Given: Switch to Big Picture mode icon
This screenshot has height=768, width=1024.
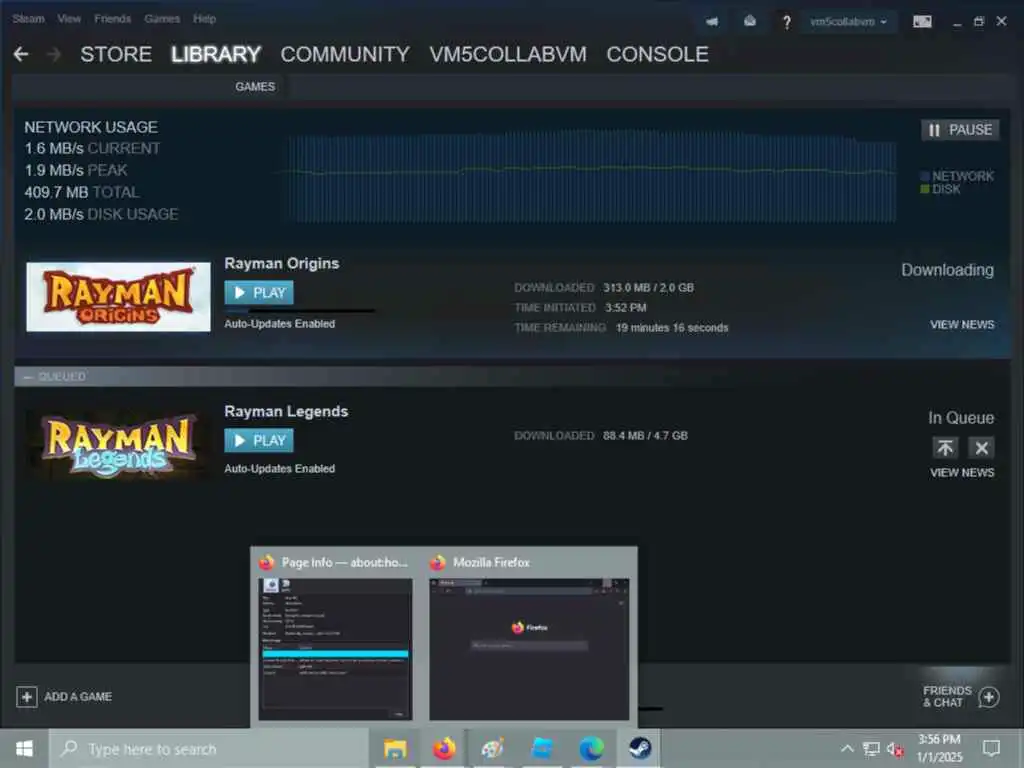Looking at the screenshot, I should pyautogui.click(x=922, y=22).
